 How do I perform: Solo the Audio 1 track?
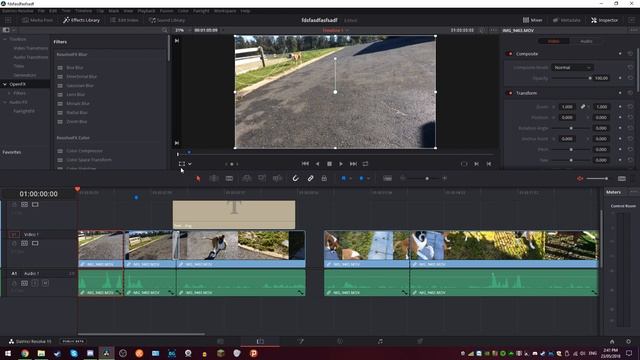[35, 283]
